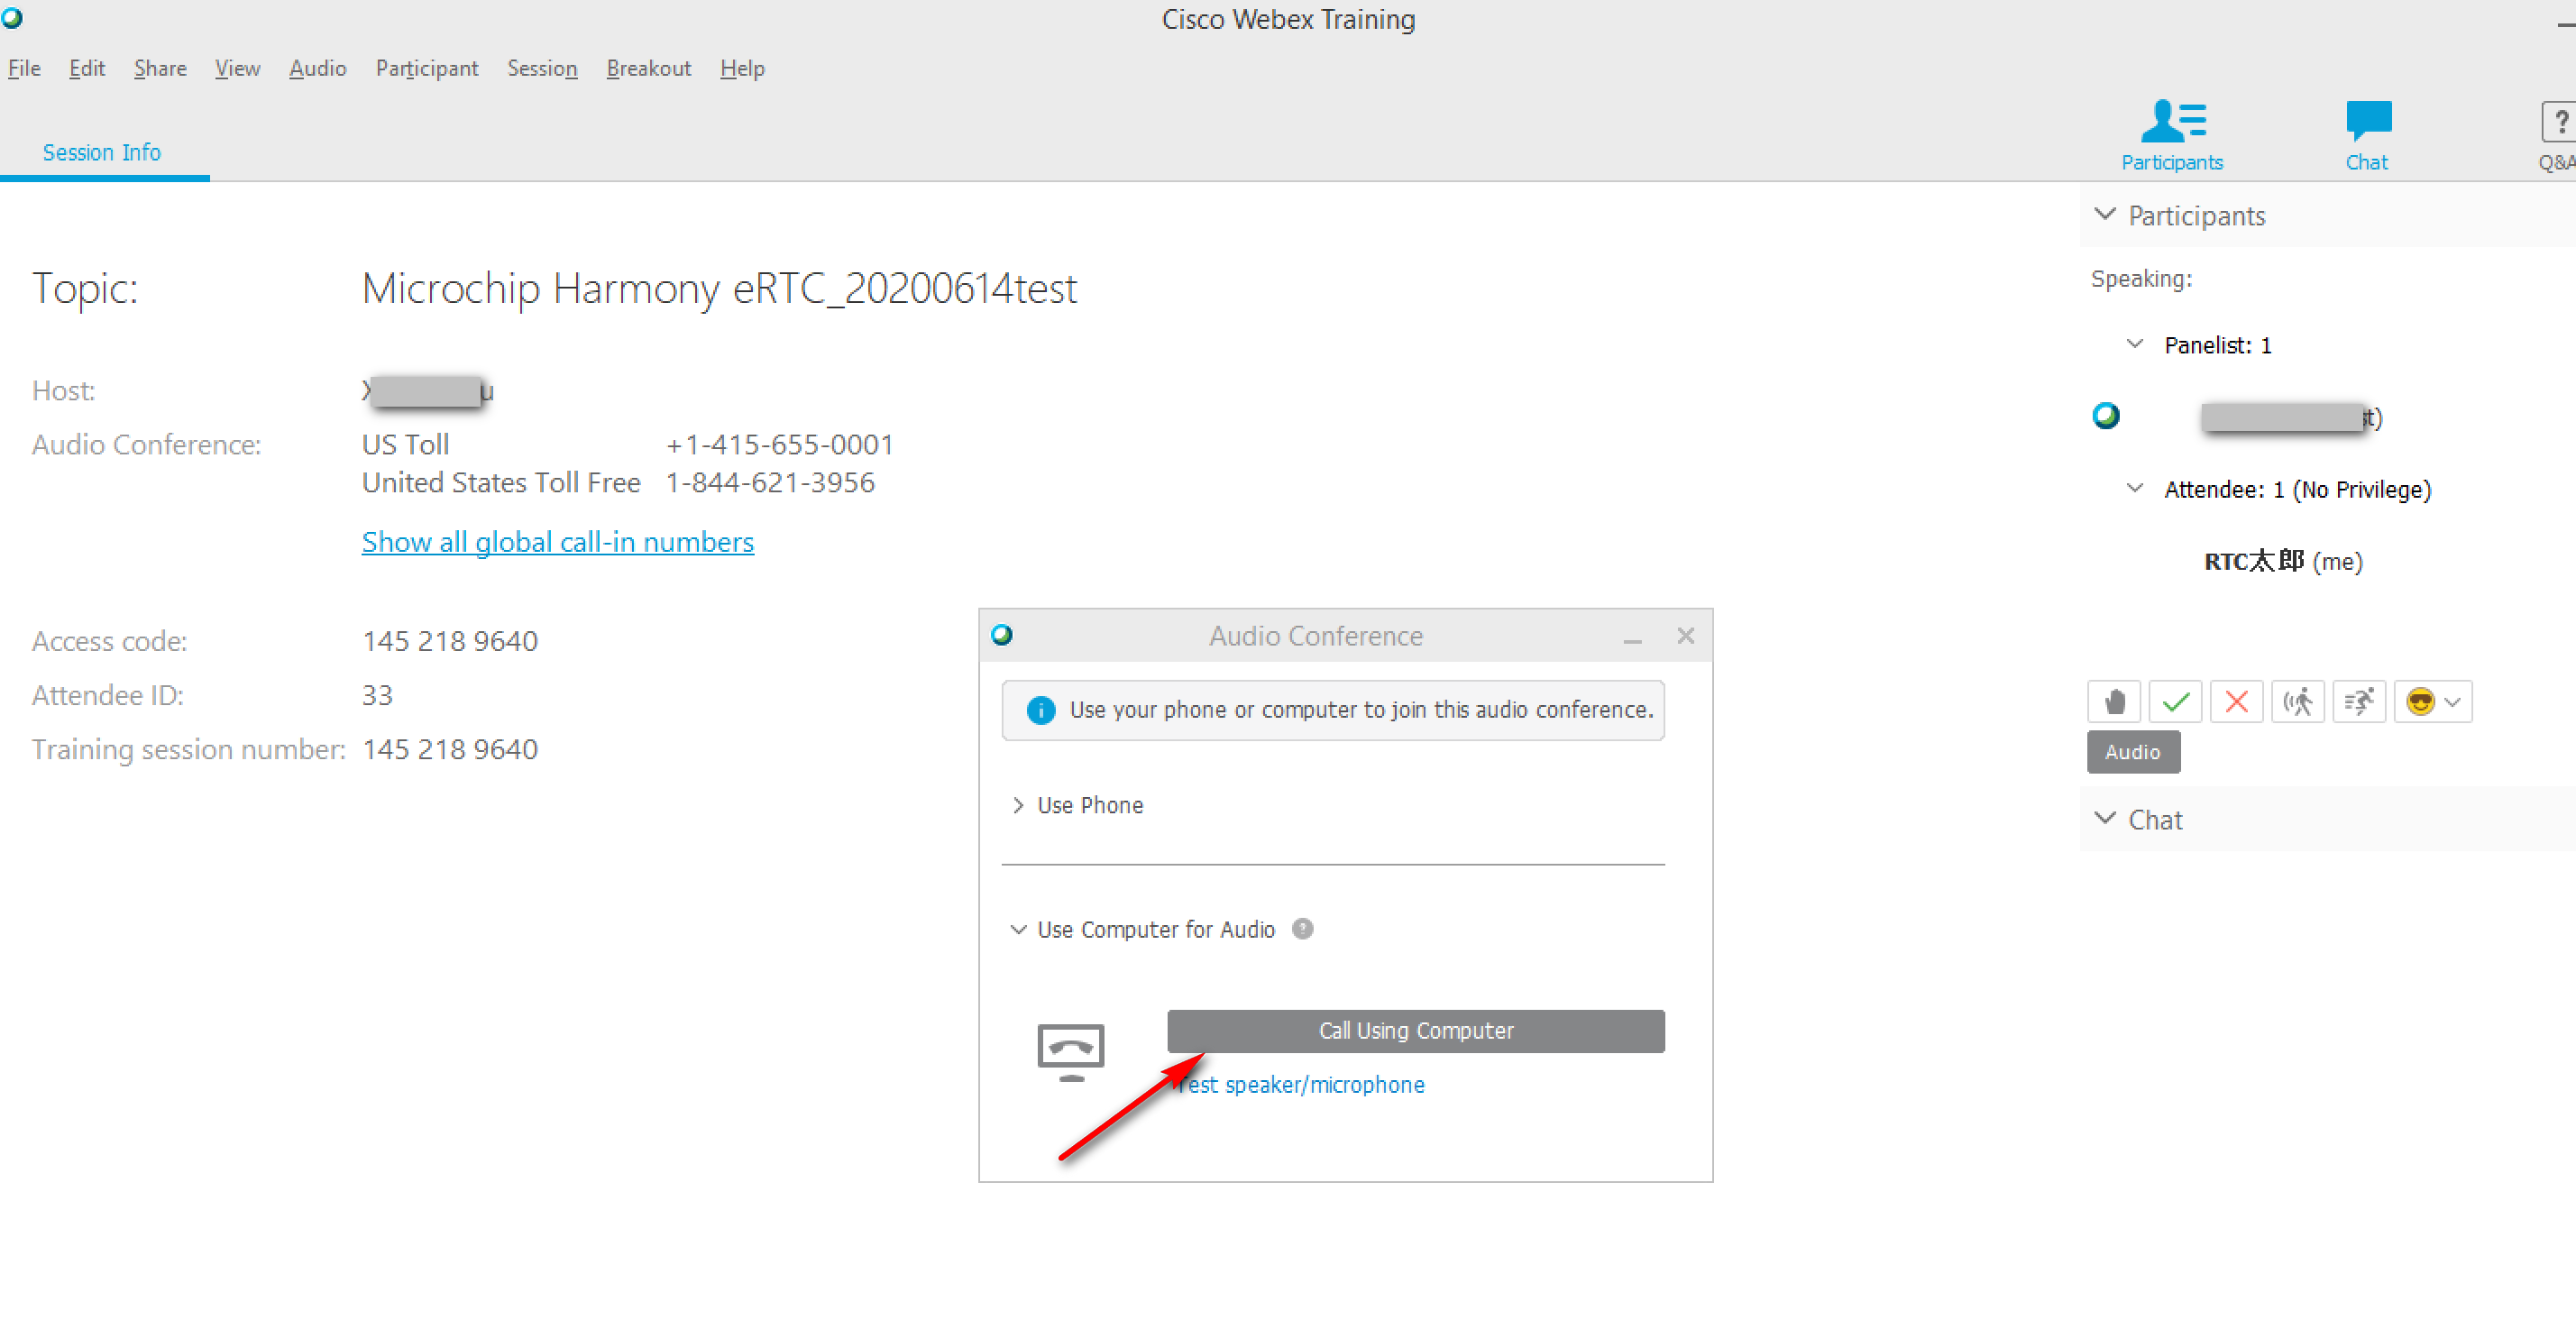The height and width of the screenshot is (1320, 2576).
Task: Click the info icon in Audio Conference notice
Action: click(x=1040, y=710)
